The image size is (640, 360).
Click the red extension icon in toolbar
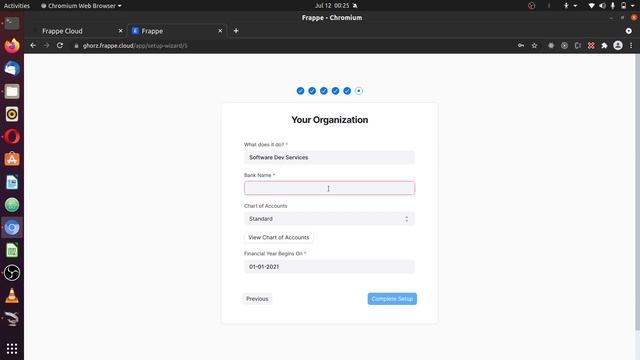(x=591, y=45)
